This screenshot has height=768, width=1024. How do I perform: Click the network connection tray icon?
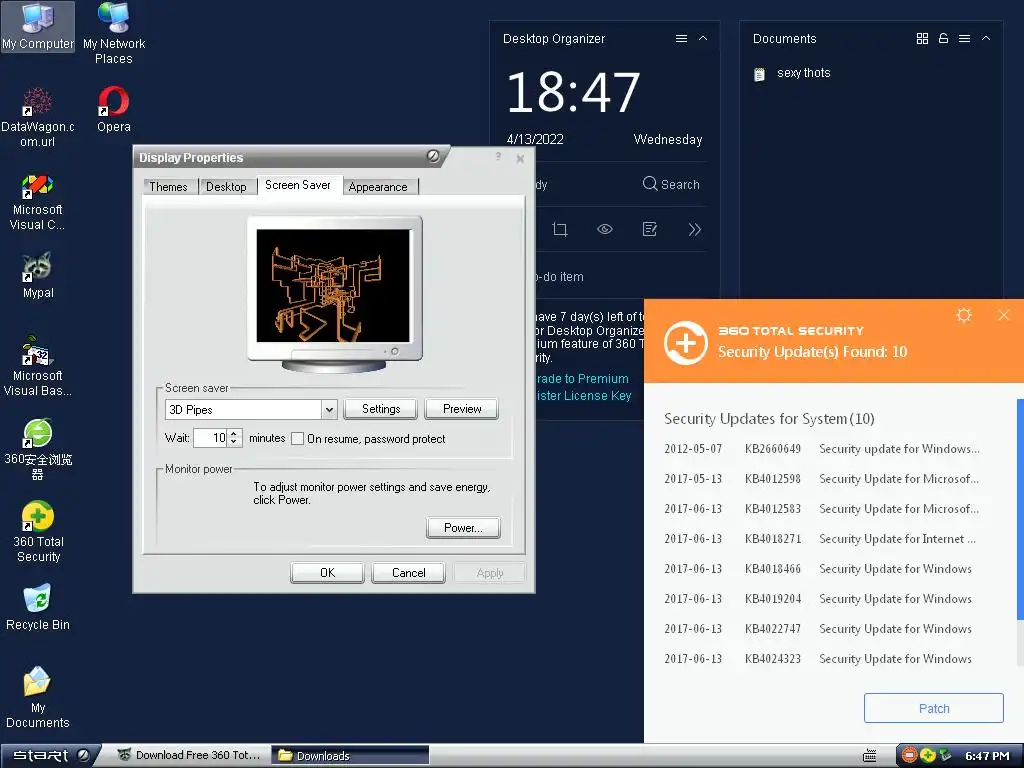[945, 756]
